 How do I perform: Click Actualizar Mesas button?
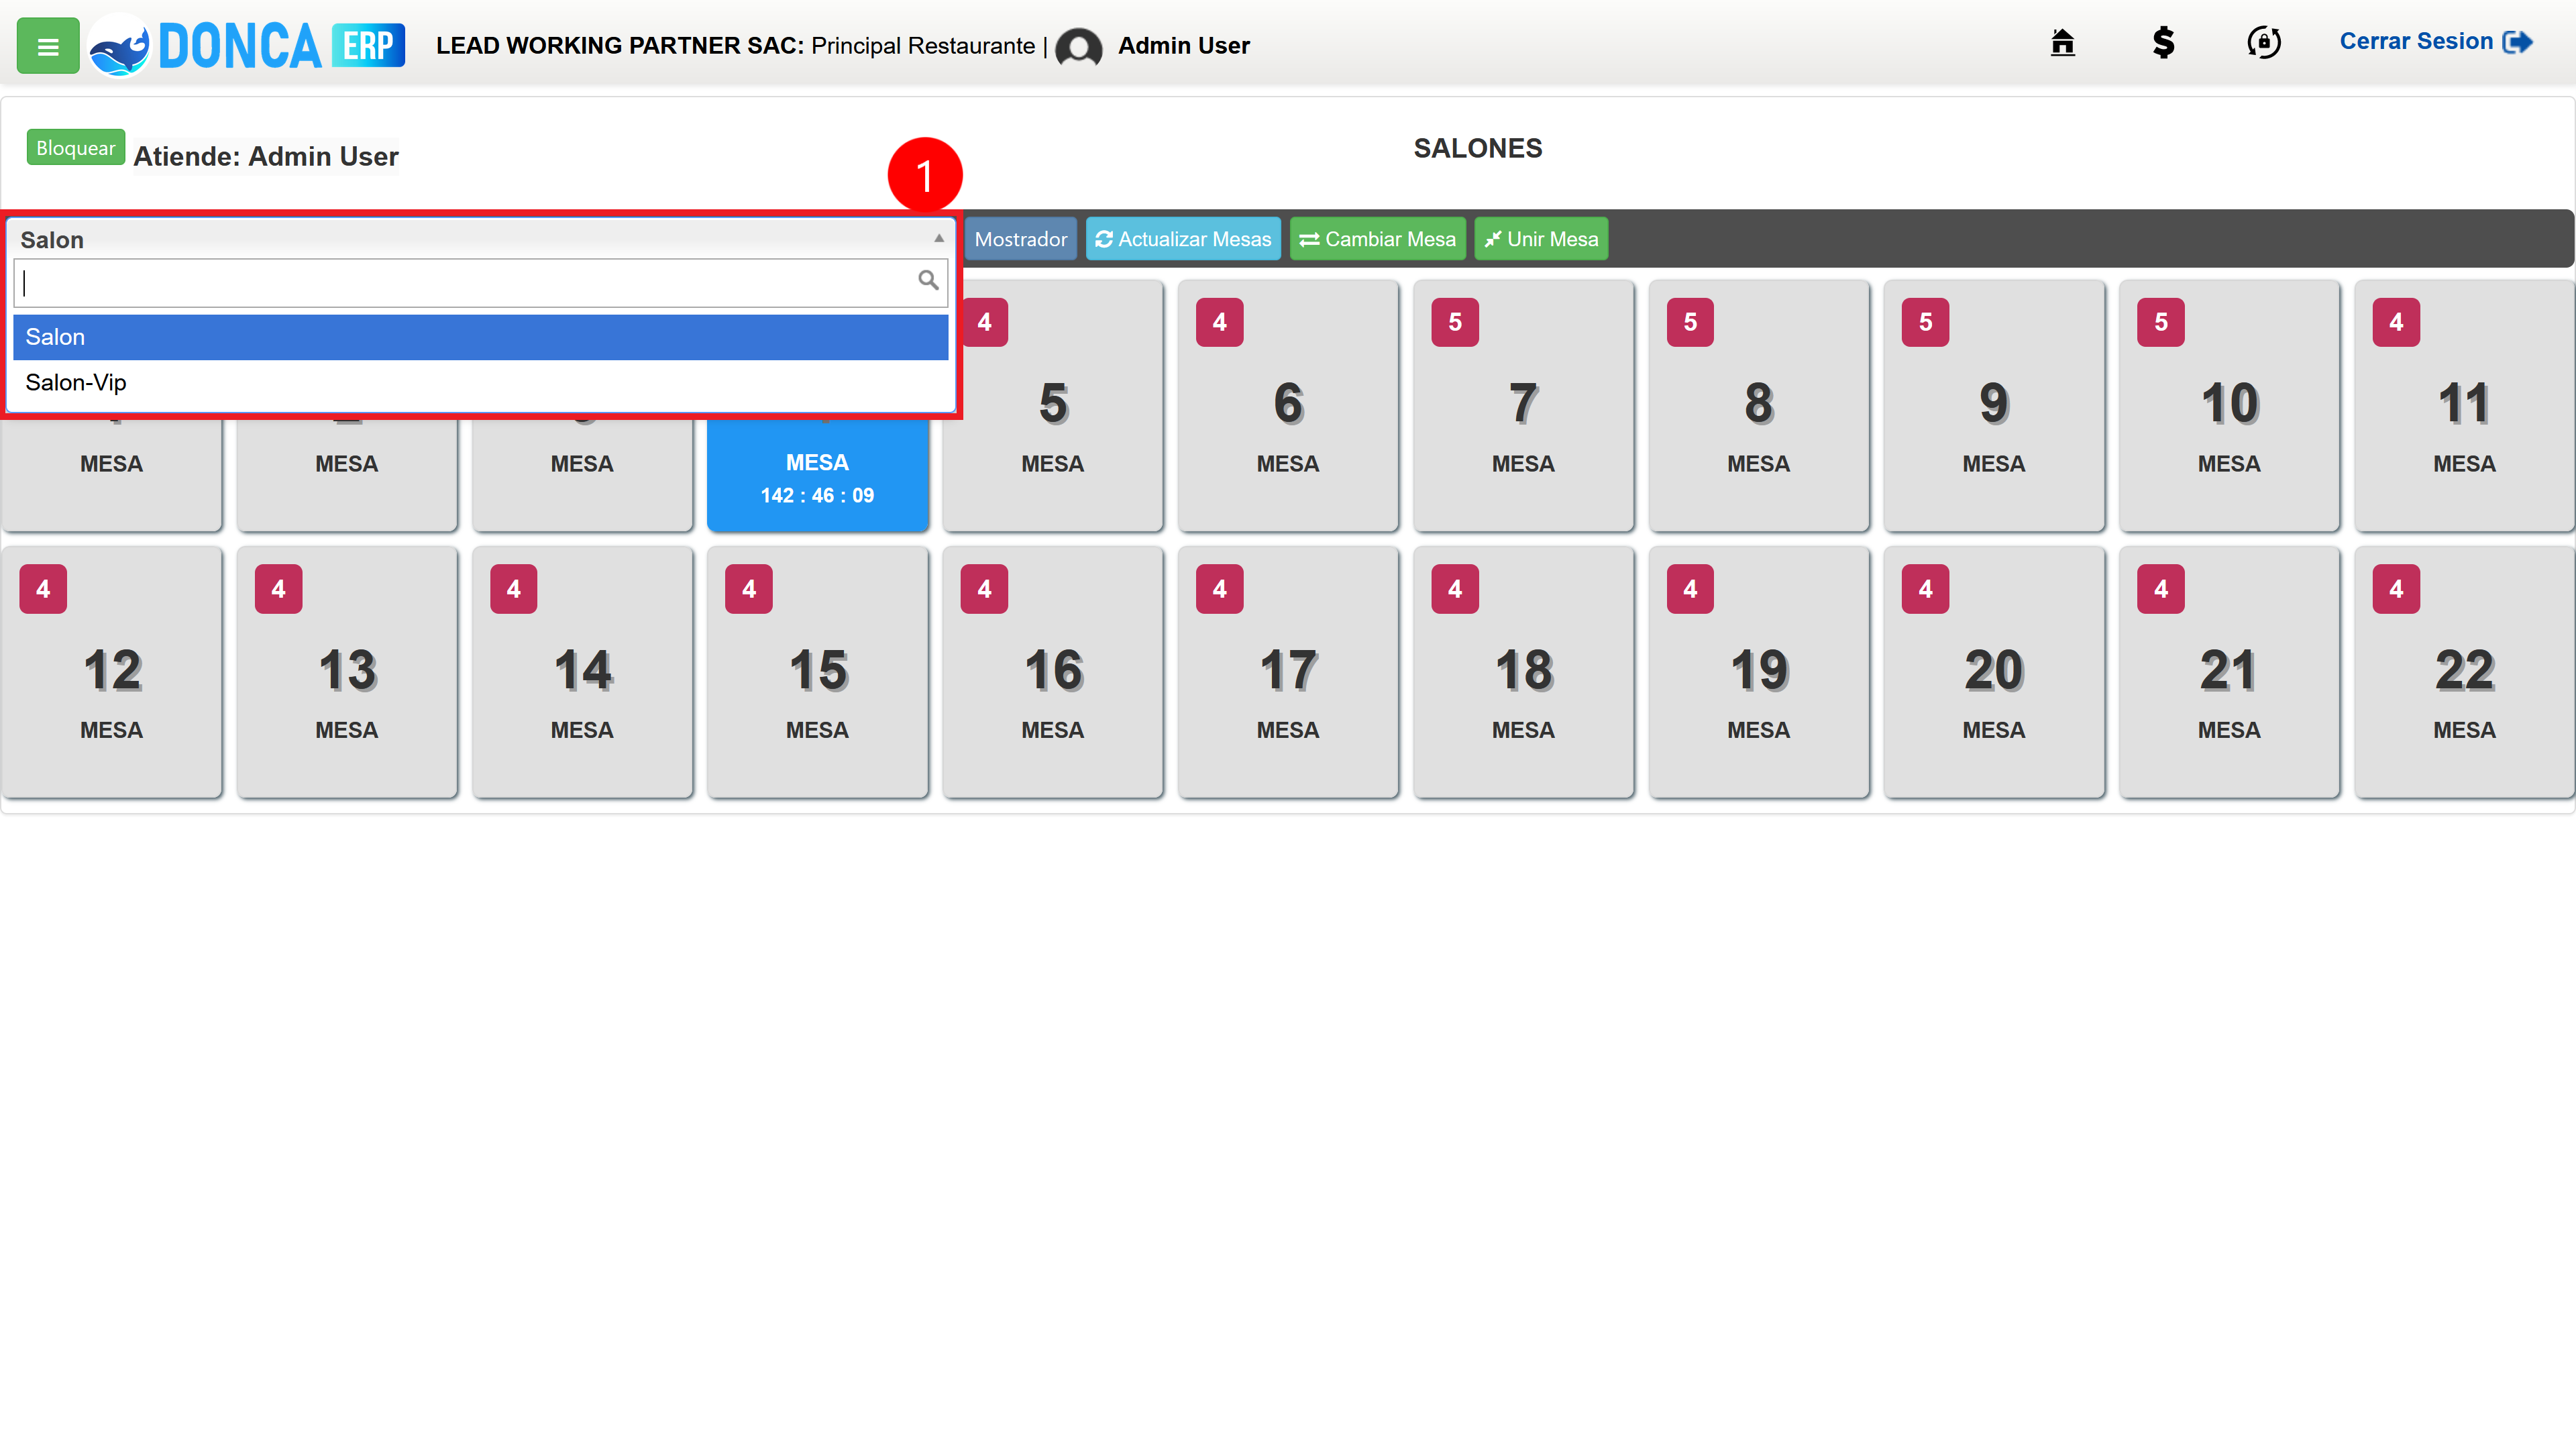(x=1183, y=239)
